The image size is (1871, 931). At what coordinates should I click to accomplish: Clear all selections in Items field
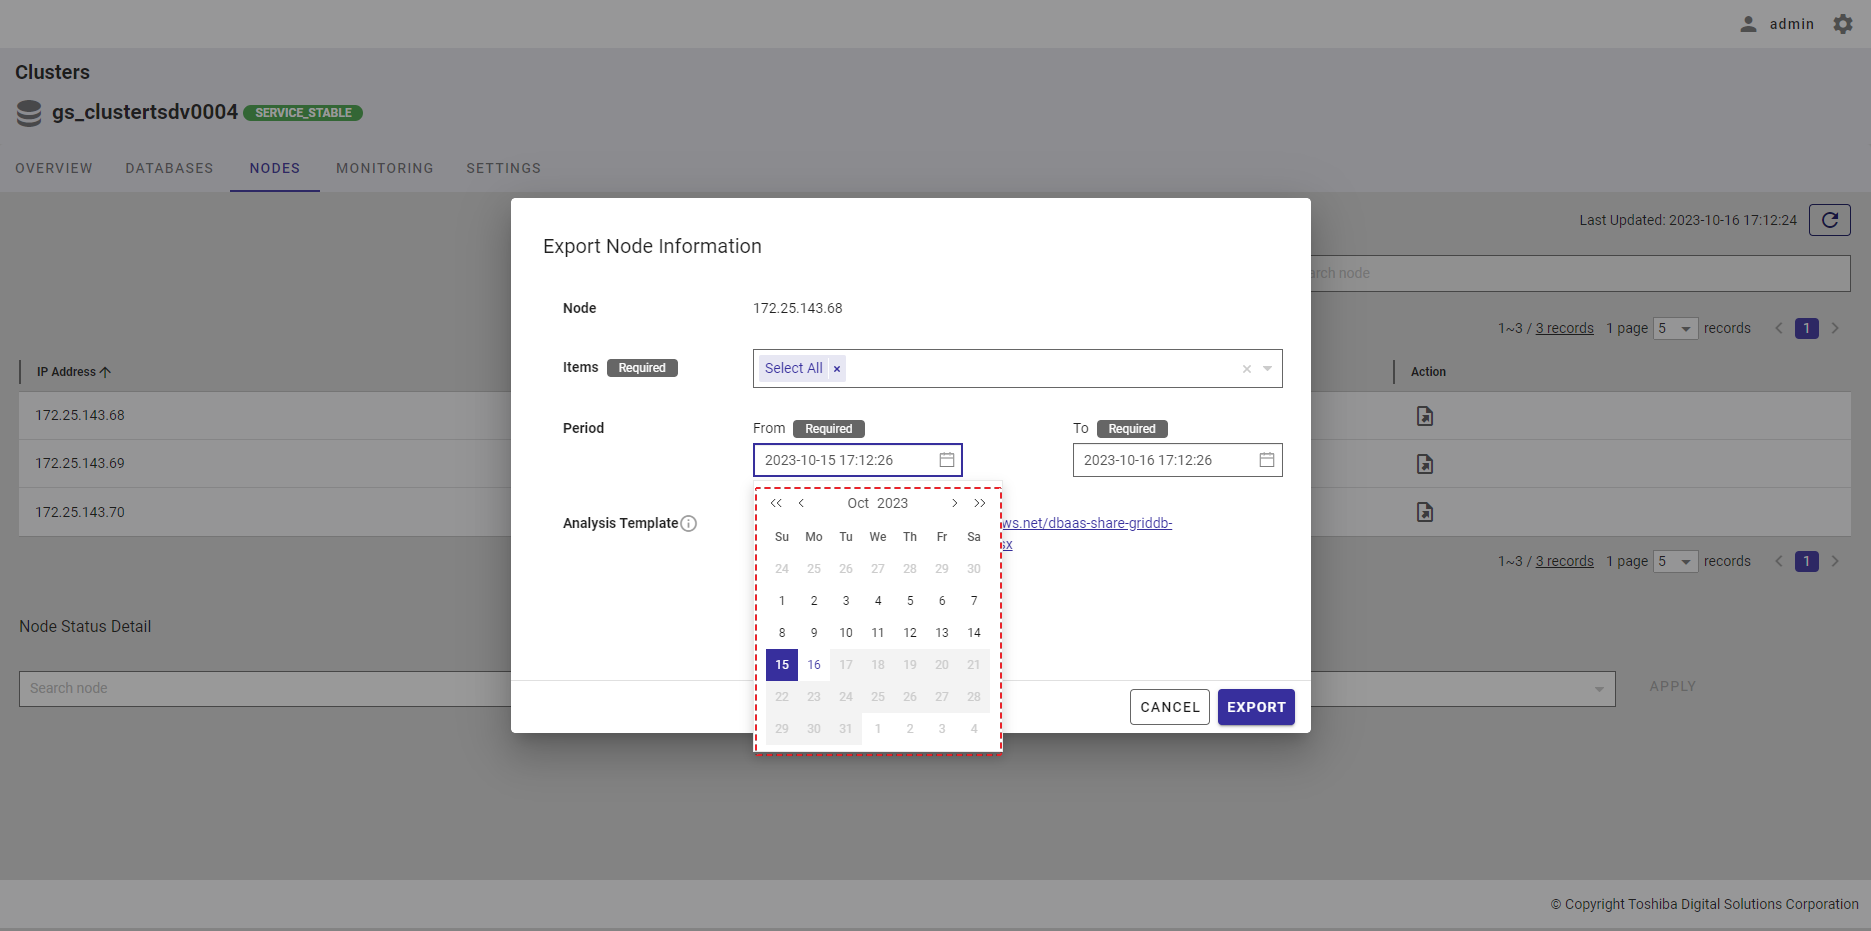point(1247,369)
